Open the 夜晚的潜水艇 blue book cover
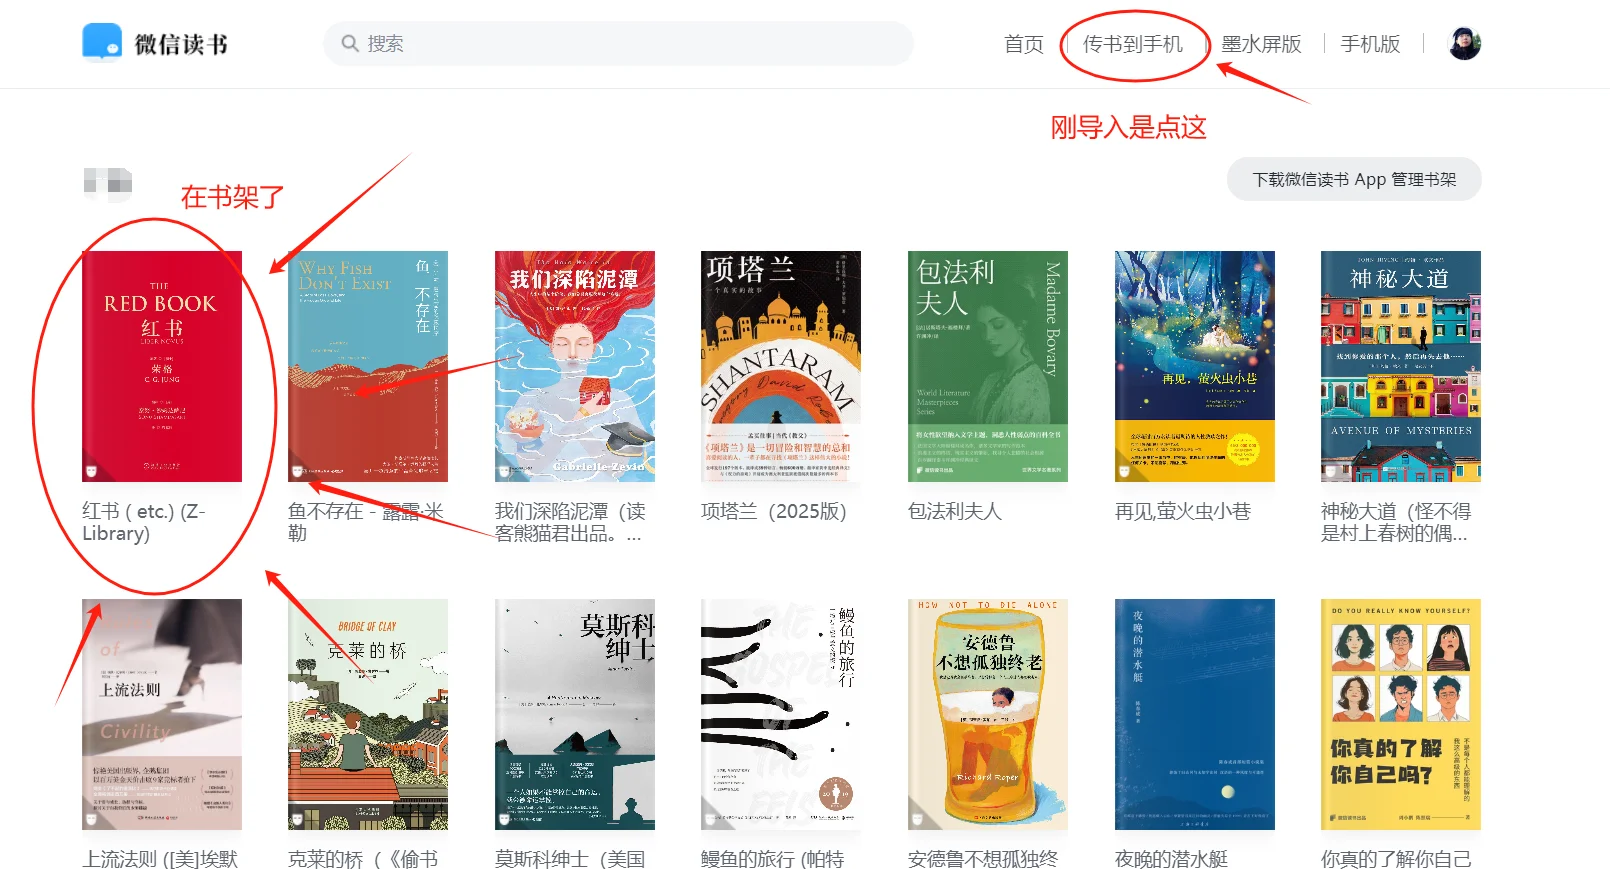 click(1195, 714)
